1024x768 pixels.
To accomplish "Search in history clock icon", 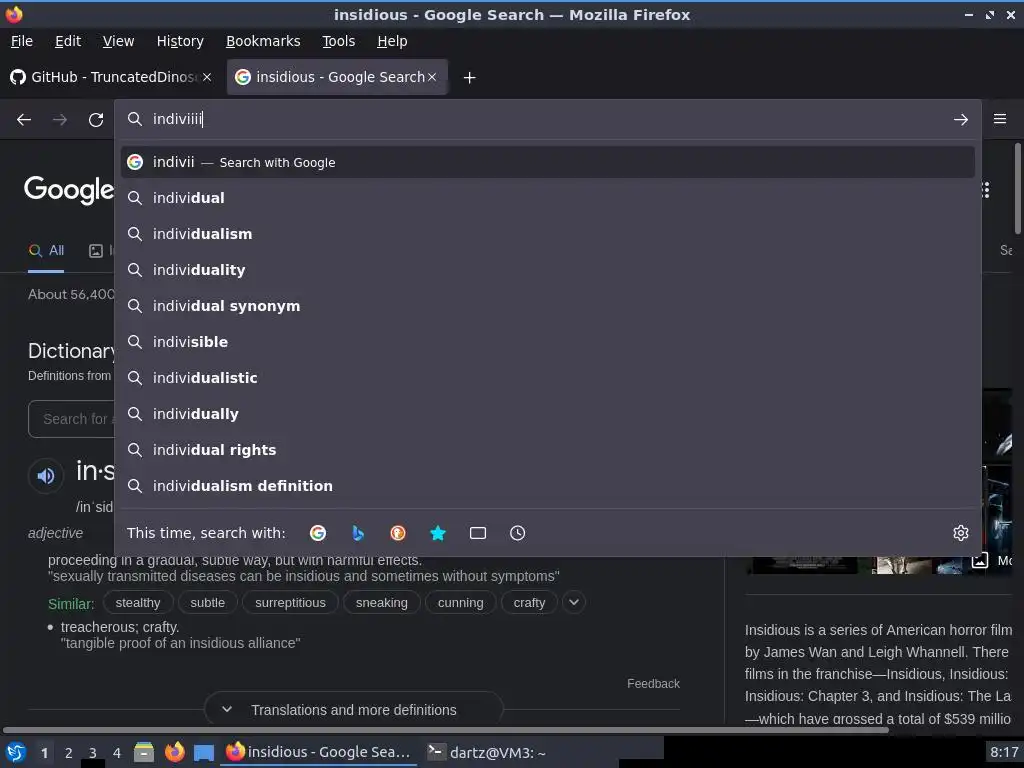I will [x=517, y=533].
